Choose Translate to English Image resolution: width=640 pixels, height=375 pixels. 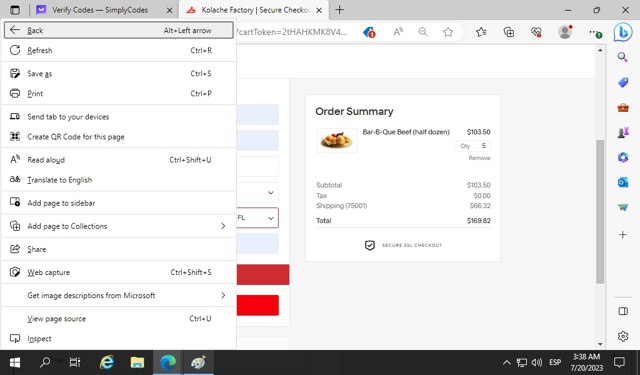[x=118, y=180]
